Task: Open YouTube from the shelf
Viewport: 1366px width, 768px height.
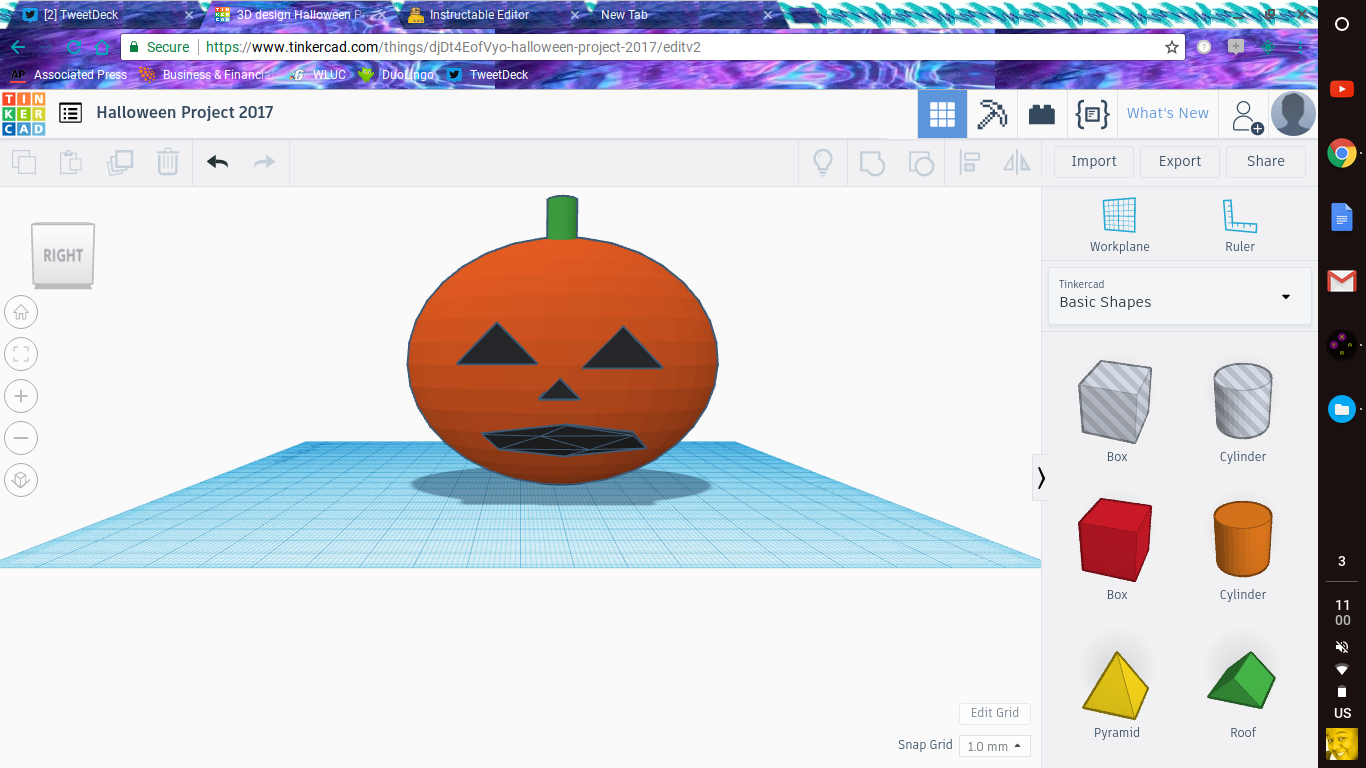Action: pos(1342,89)
